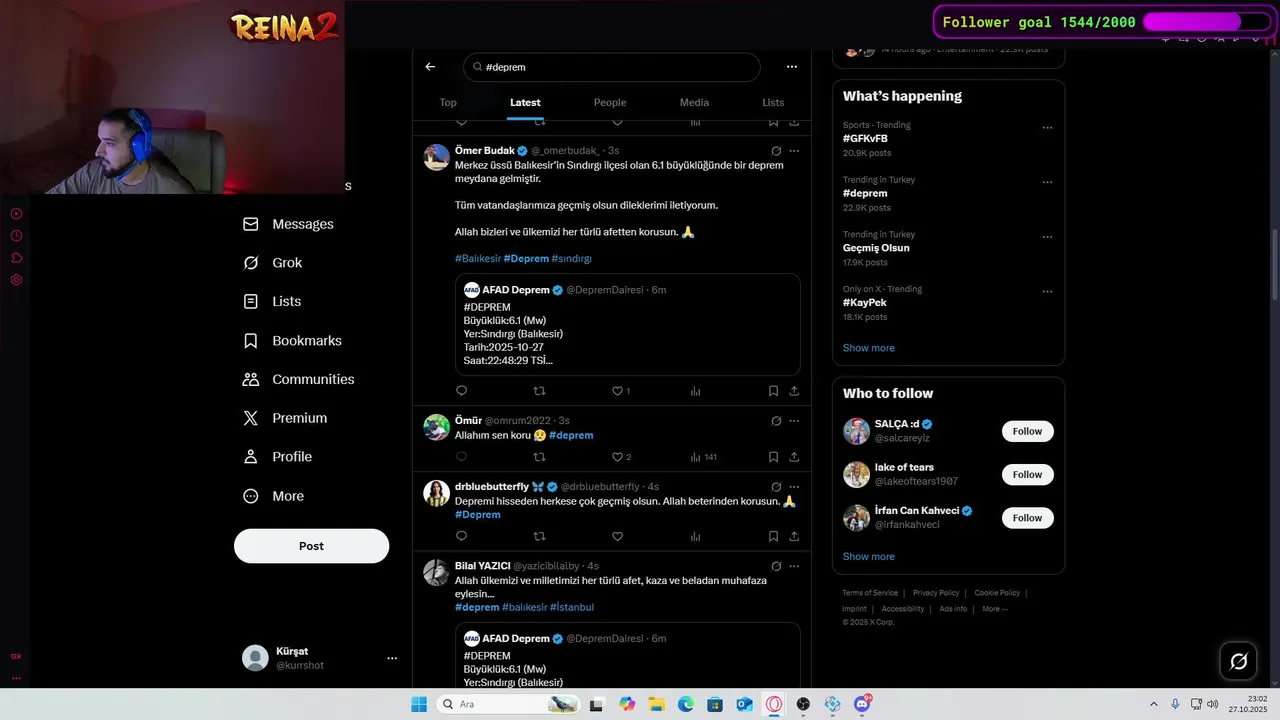The height and width of the screenshot is (720, 1280).
Task: Reply to drbluebutterfly's tweet
Action: (461, 537)
